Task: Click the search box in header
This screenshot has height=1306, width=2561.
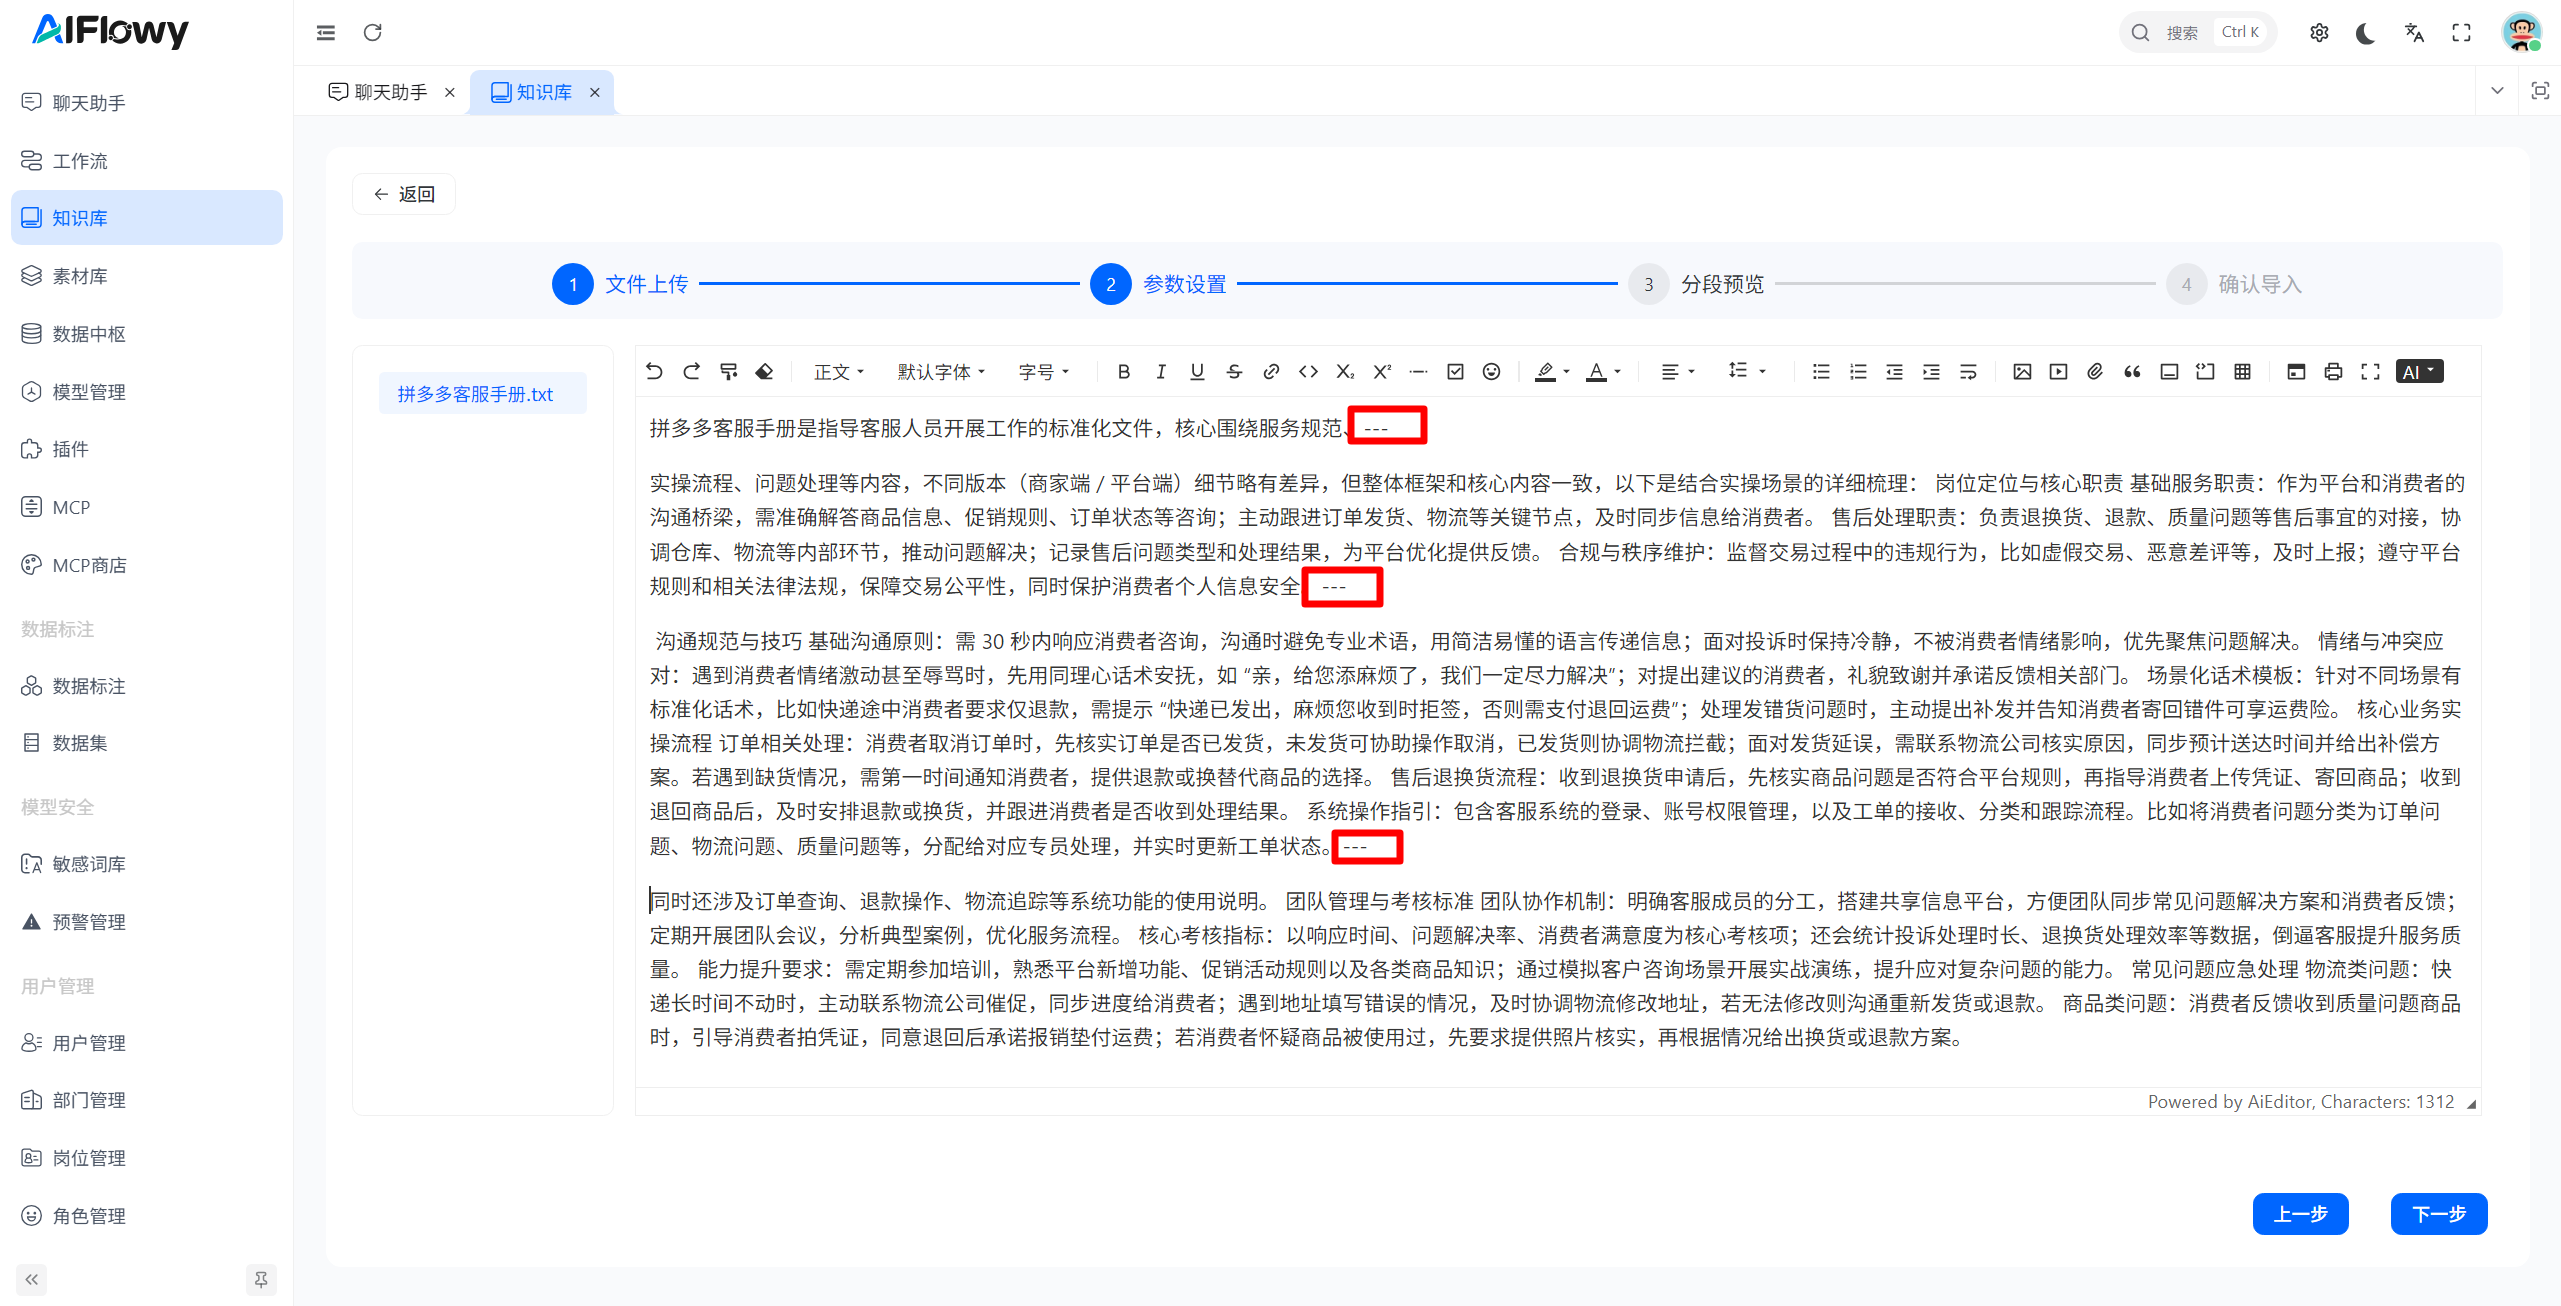Action: 2197,33
